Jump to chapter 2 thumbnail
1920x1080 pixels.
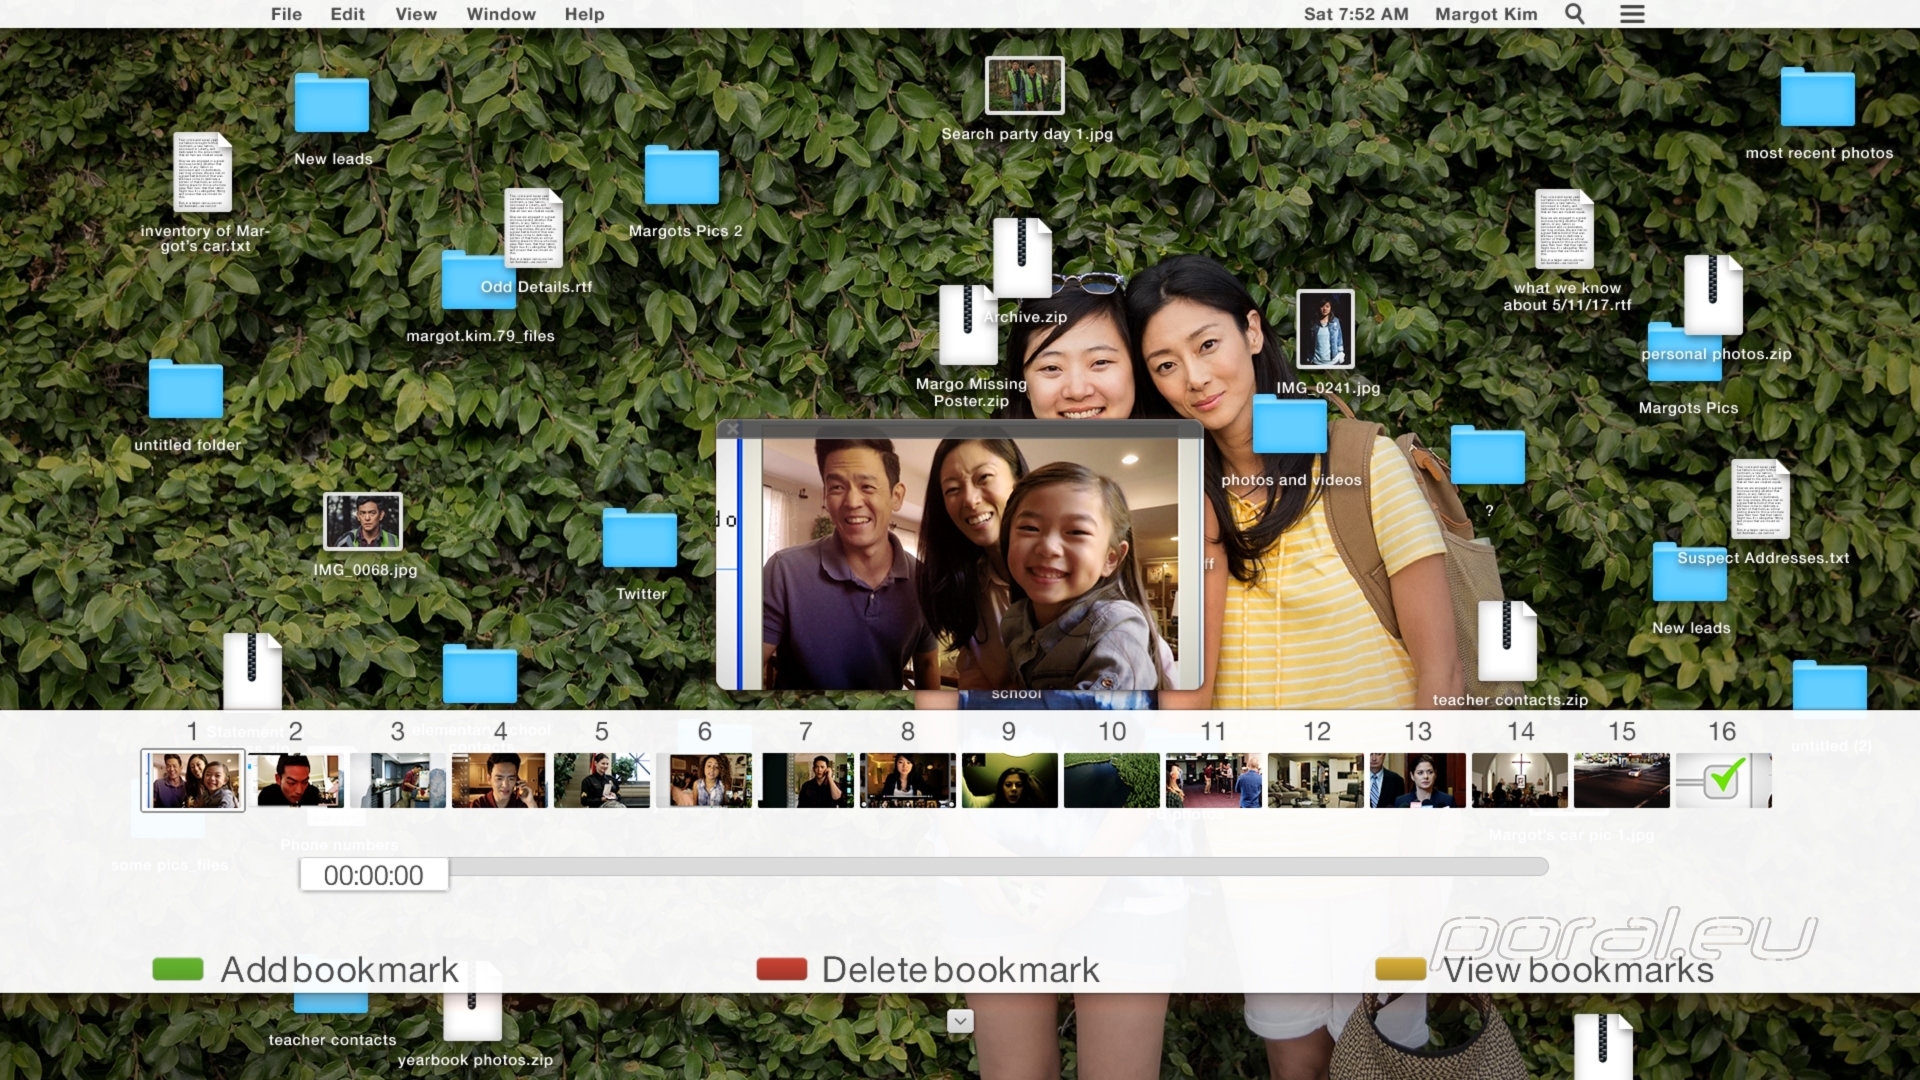pos(295,781)
